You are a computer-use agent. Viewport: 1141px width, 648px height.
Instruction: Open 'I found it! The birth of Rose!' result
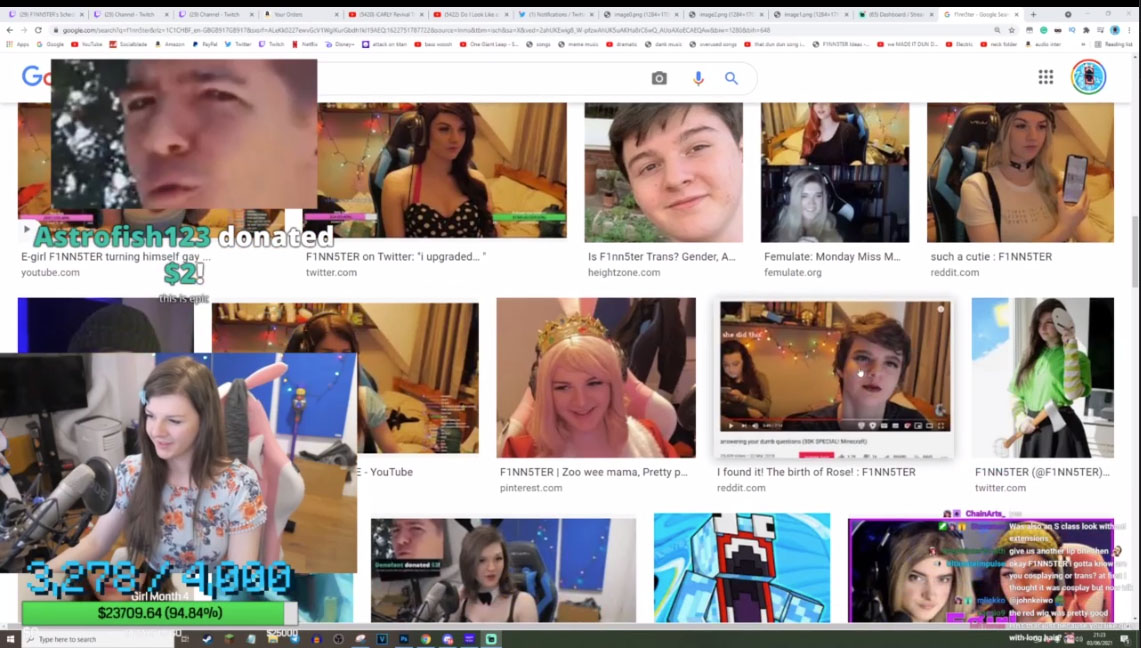click(816, 472)
